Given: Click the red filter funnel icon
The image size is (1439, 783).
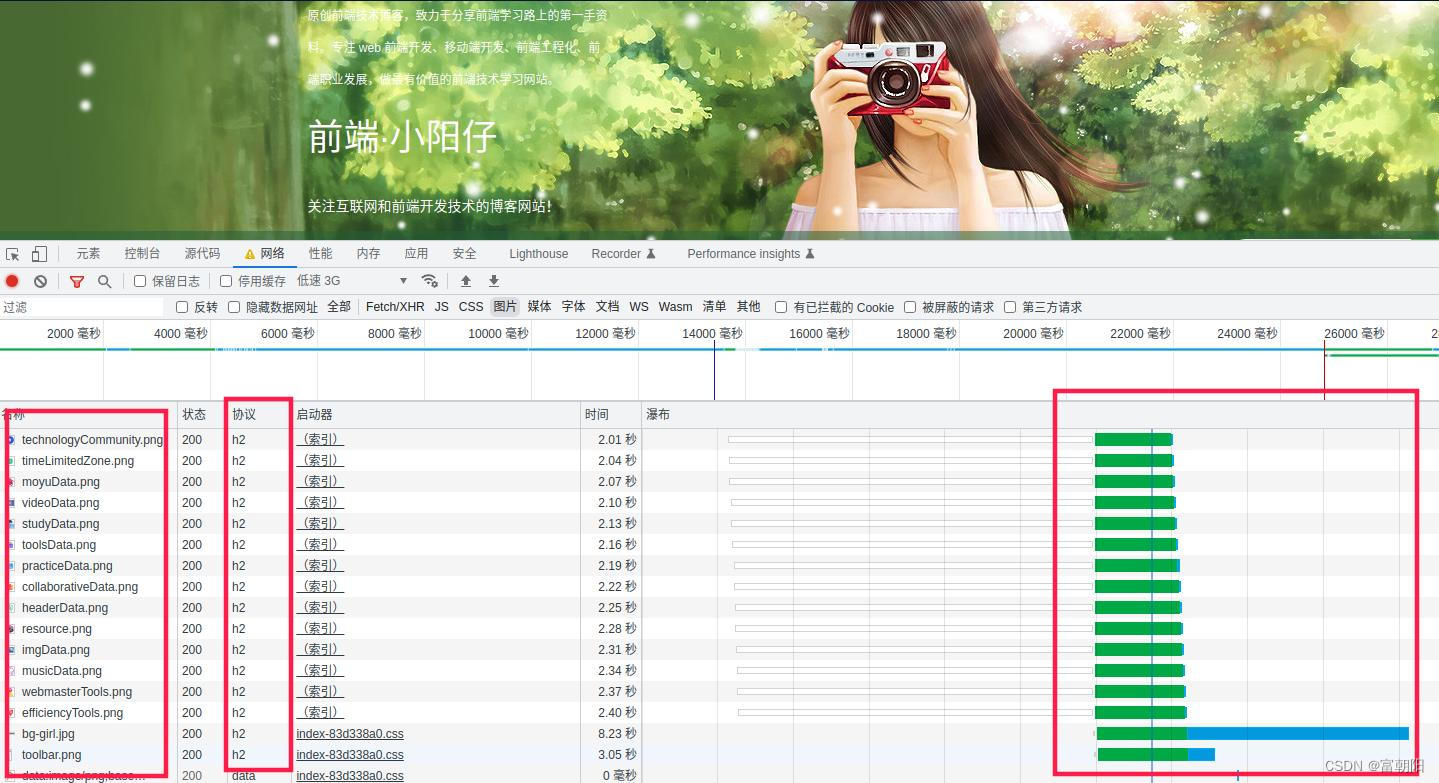Looking at the screenshot, I should click(x=76, y=281).
